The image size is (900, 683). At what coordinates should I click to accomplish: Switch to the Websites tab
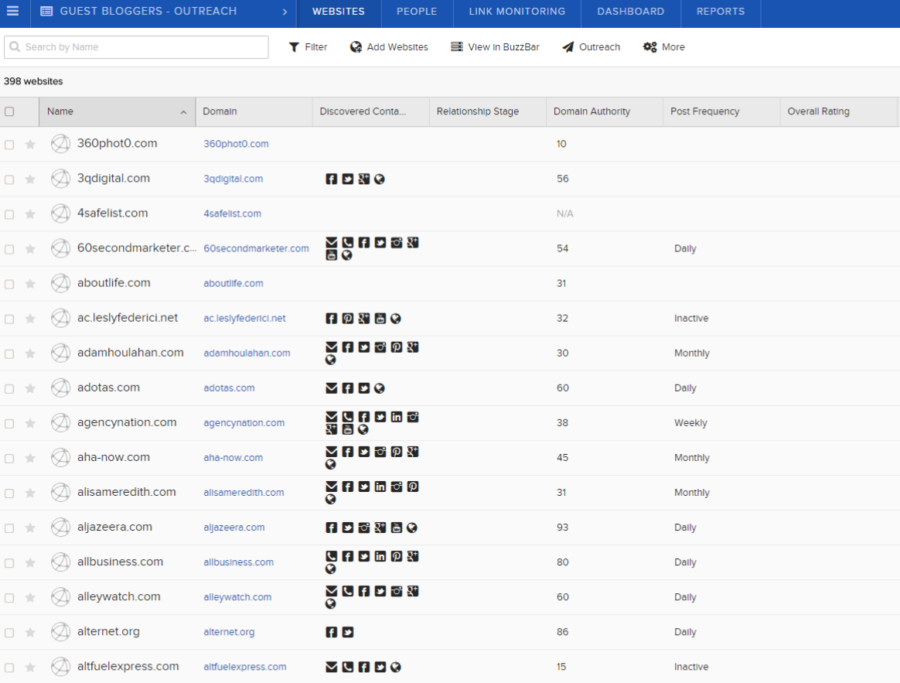[338, 11]
